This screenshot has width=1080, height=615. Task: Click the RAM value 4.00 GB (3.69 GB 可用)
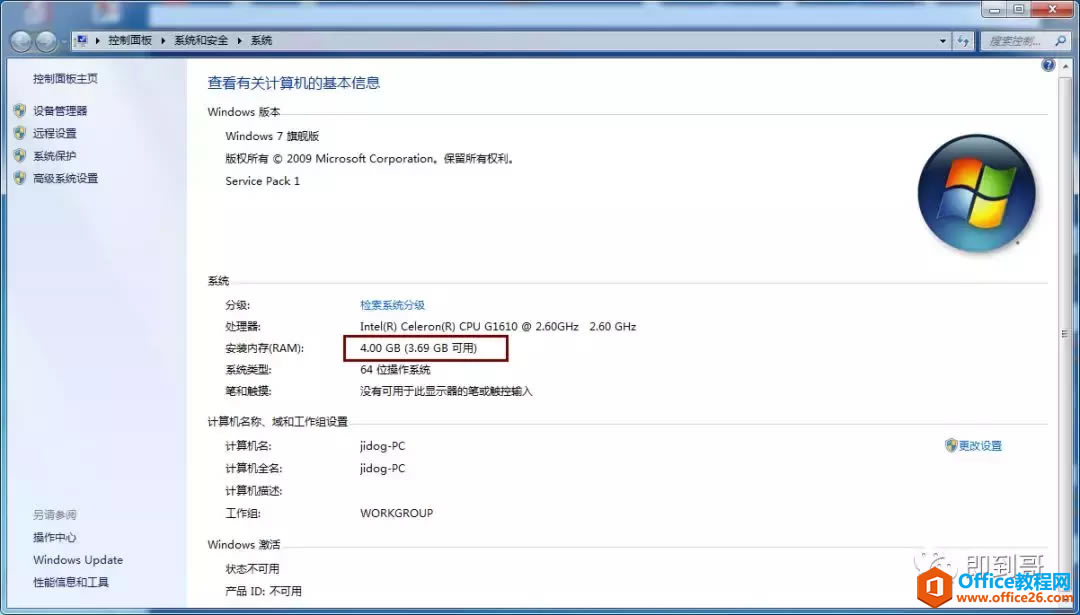pos(419,348)
